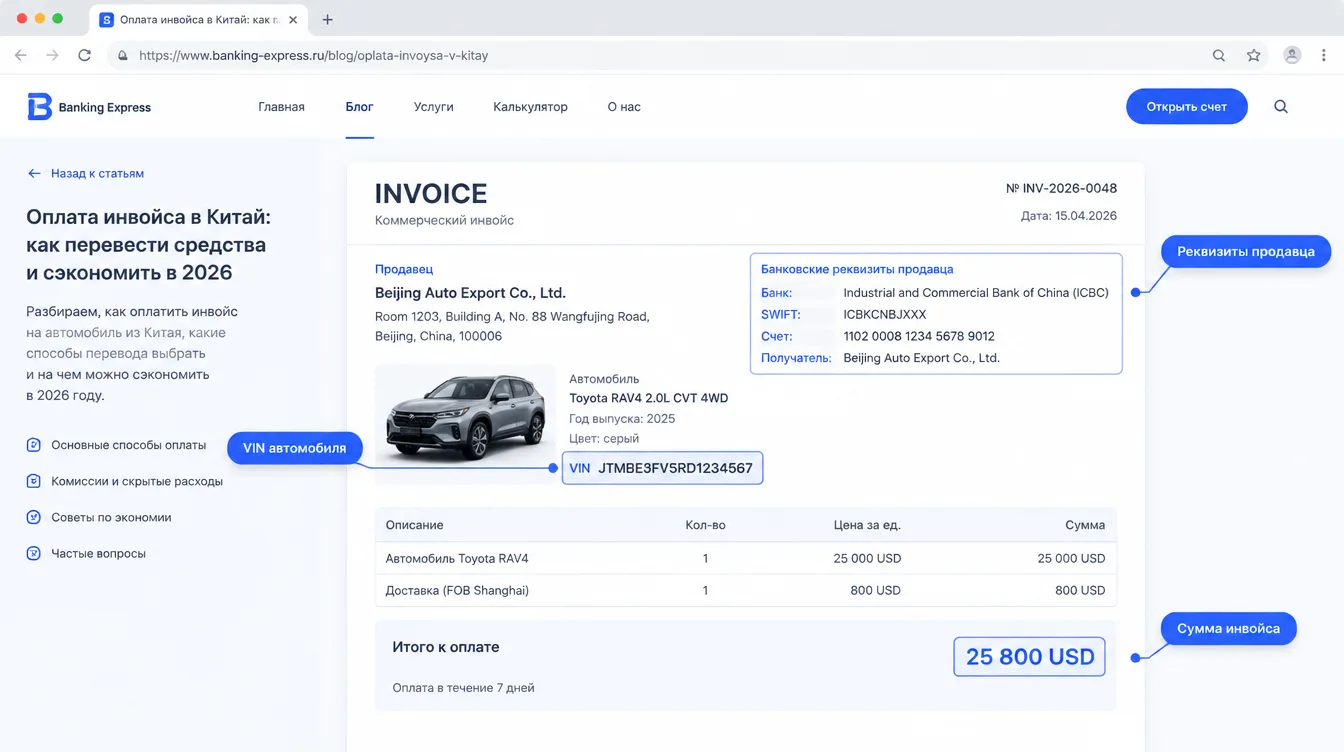1344x752 pixels.
Task: Open the site search magnifier icon
Action: [1281, 107]
